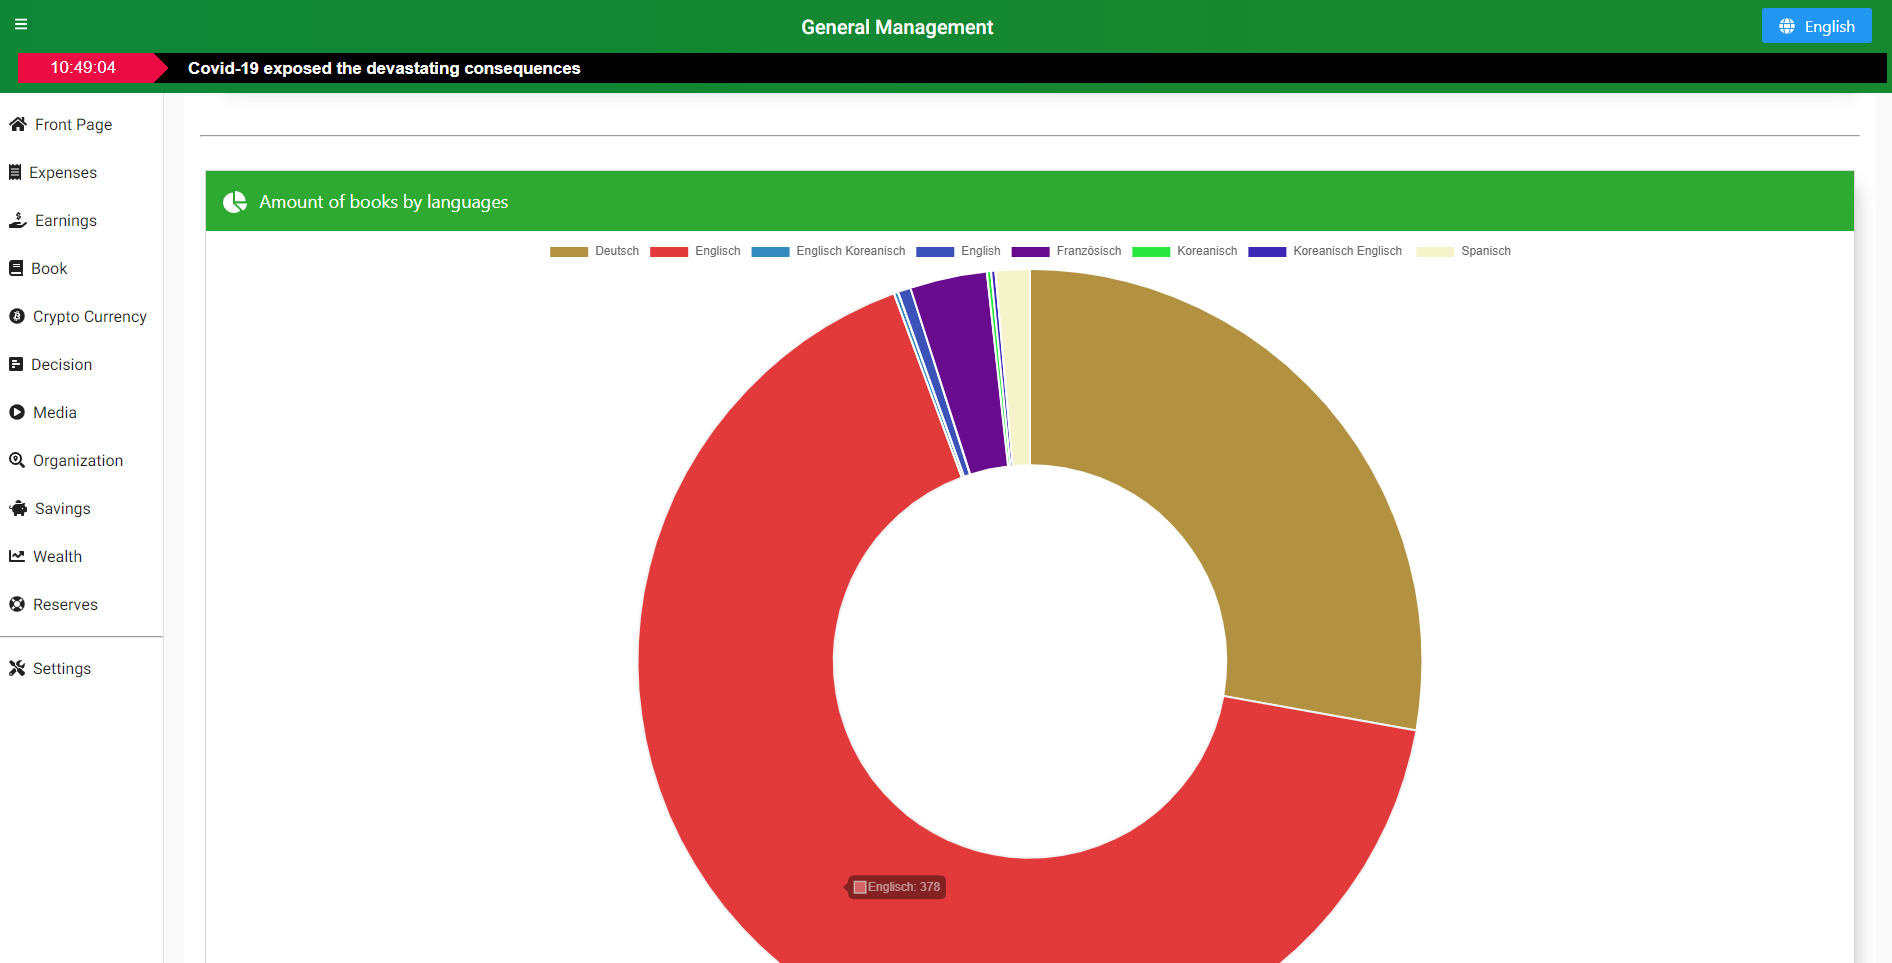1892x963 pixels.
Task: Click the General Management title
Action: (897, 27)
